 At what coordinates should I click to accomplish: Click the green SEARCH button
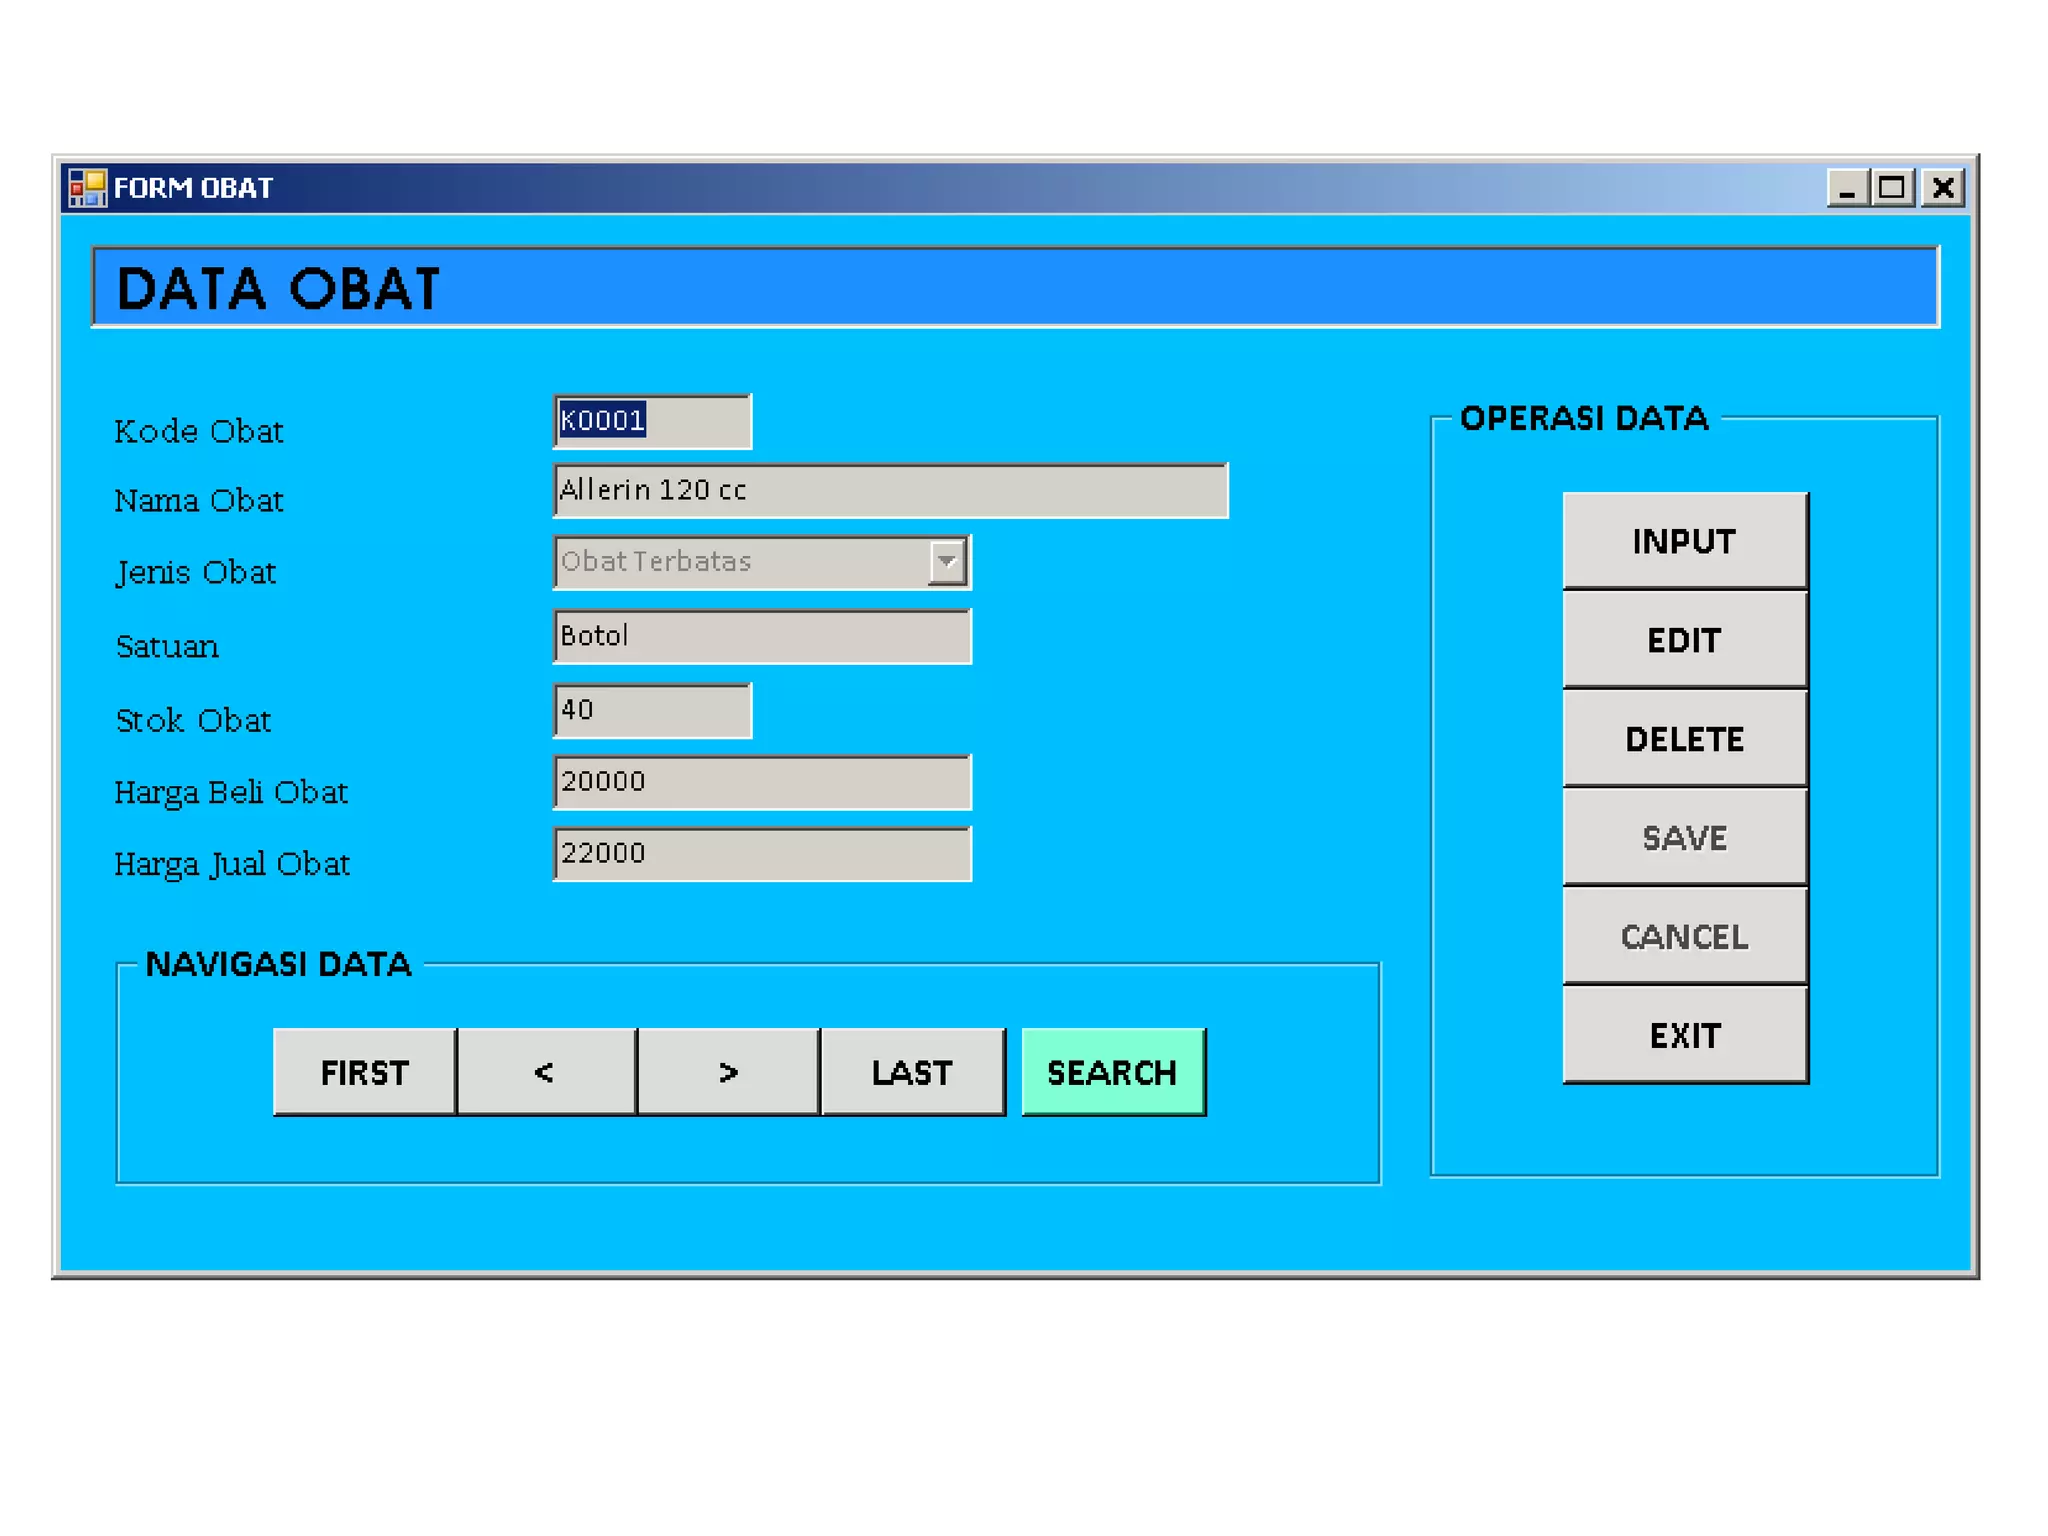click(x=1113, y=1072)
